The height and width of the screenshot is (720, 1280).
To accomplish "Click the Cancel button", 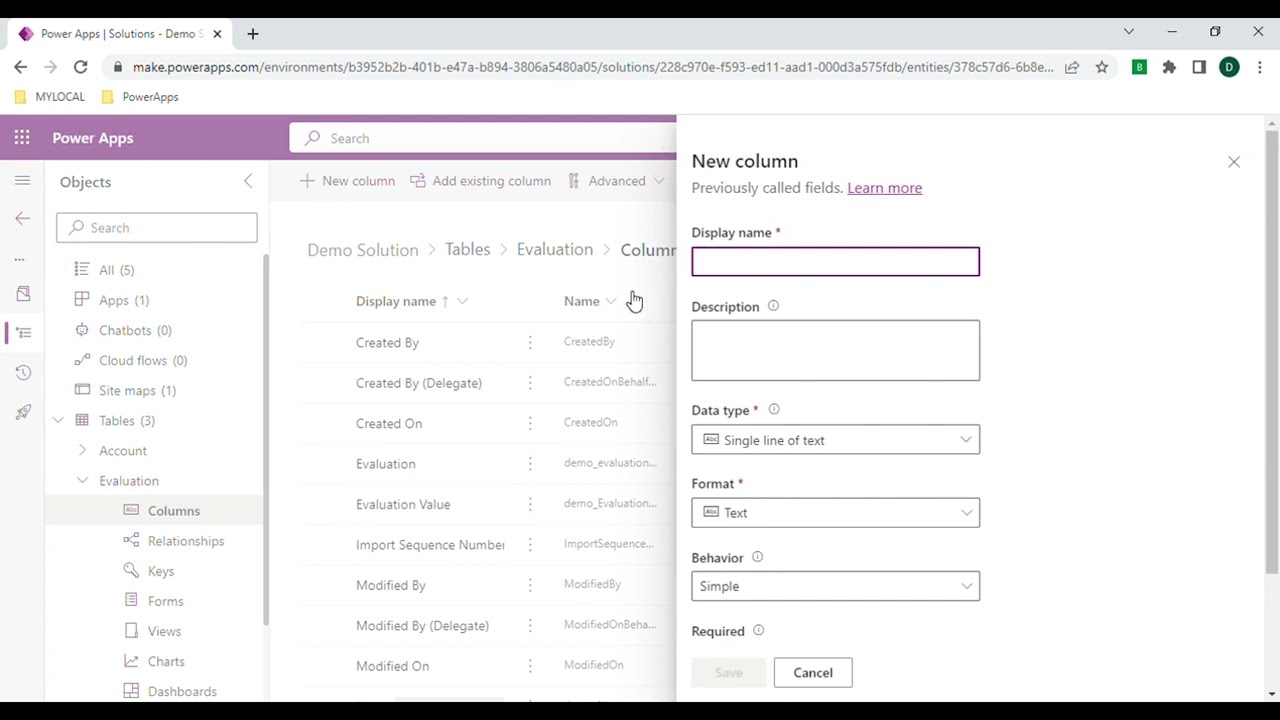I will pyautogui.click(x=813, y=673).
